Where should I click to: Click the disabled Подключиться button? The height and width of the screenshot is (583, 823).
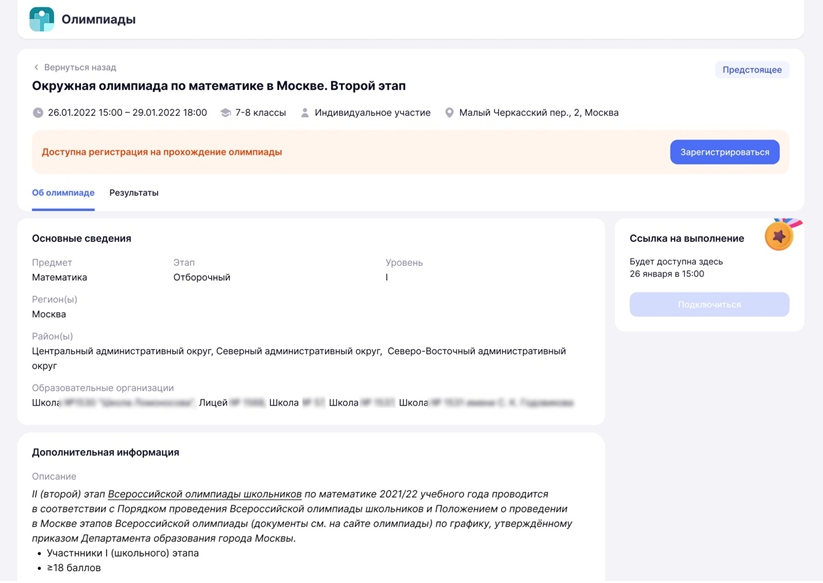(x=709, y=304)
